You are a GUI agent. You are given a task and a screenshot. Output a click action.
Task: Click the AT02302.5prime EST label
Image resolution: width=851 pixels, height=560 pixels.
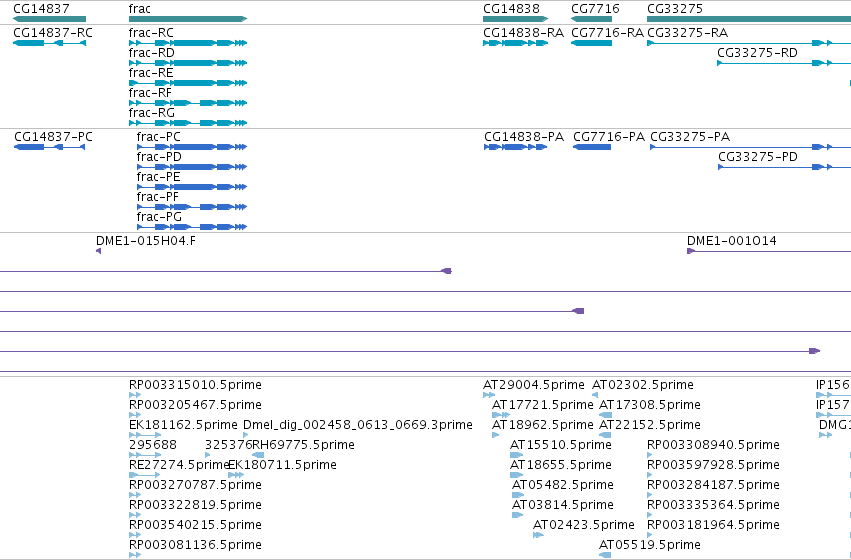pos(643,385)
